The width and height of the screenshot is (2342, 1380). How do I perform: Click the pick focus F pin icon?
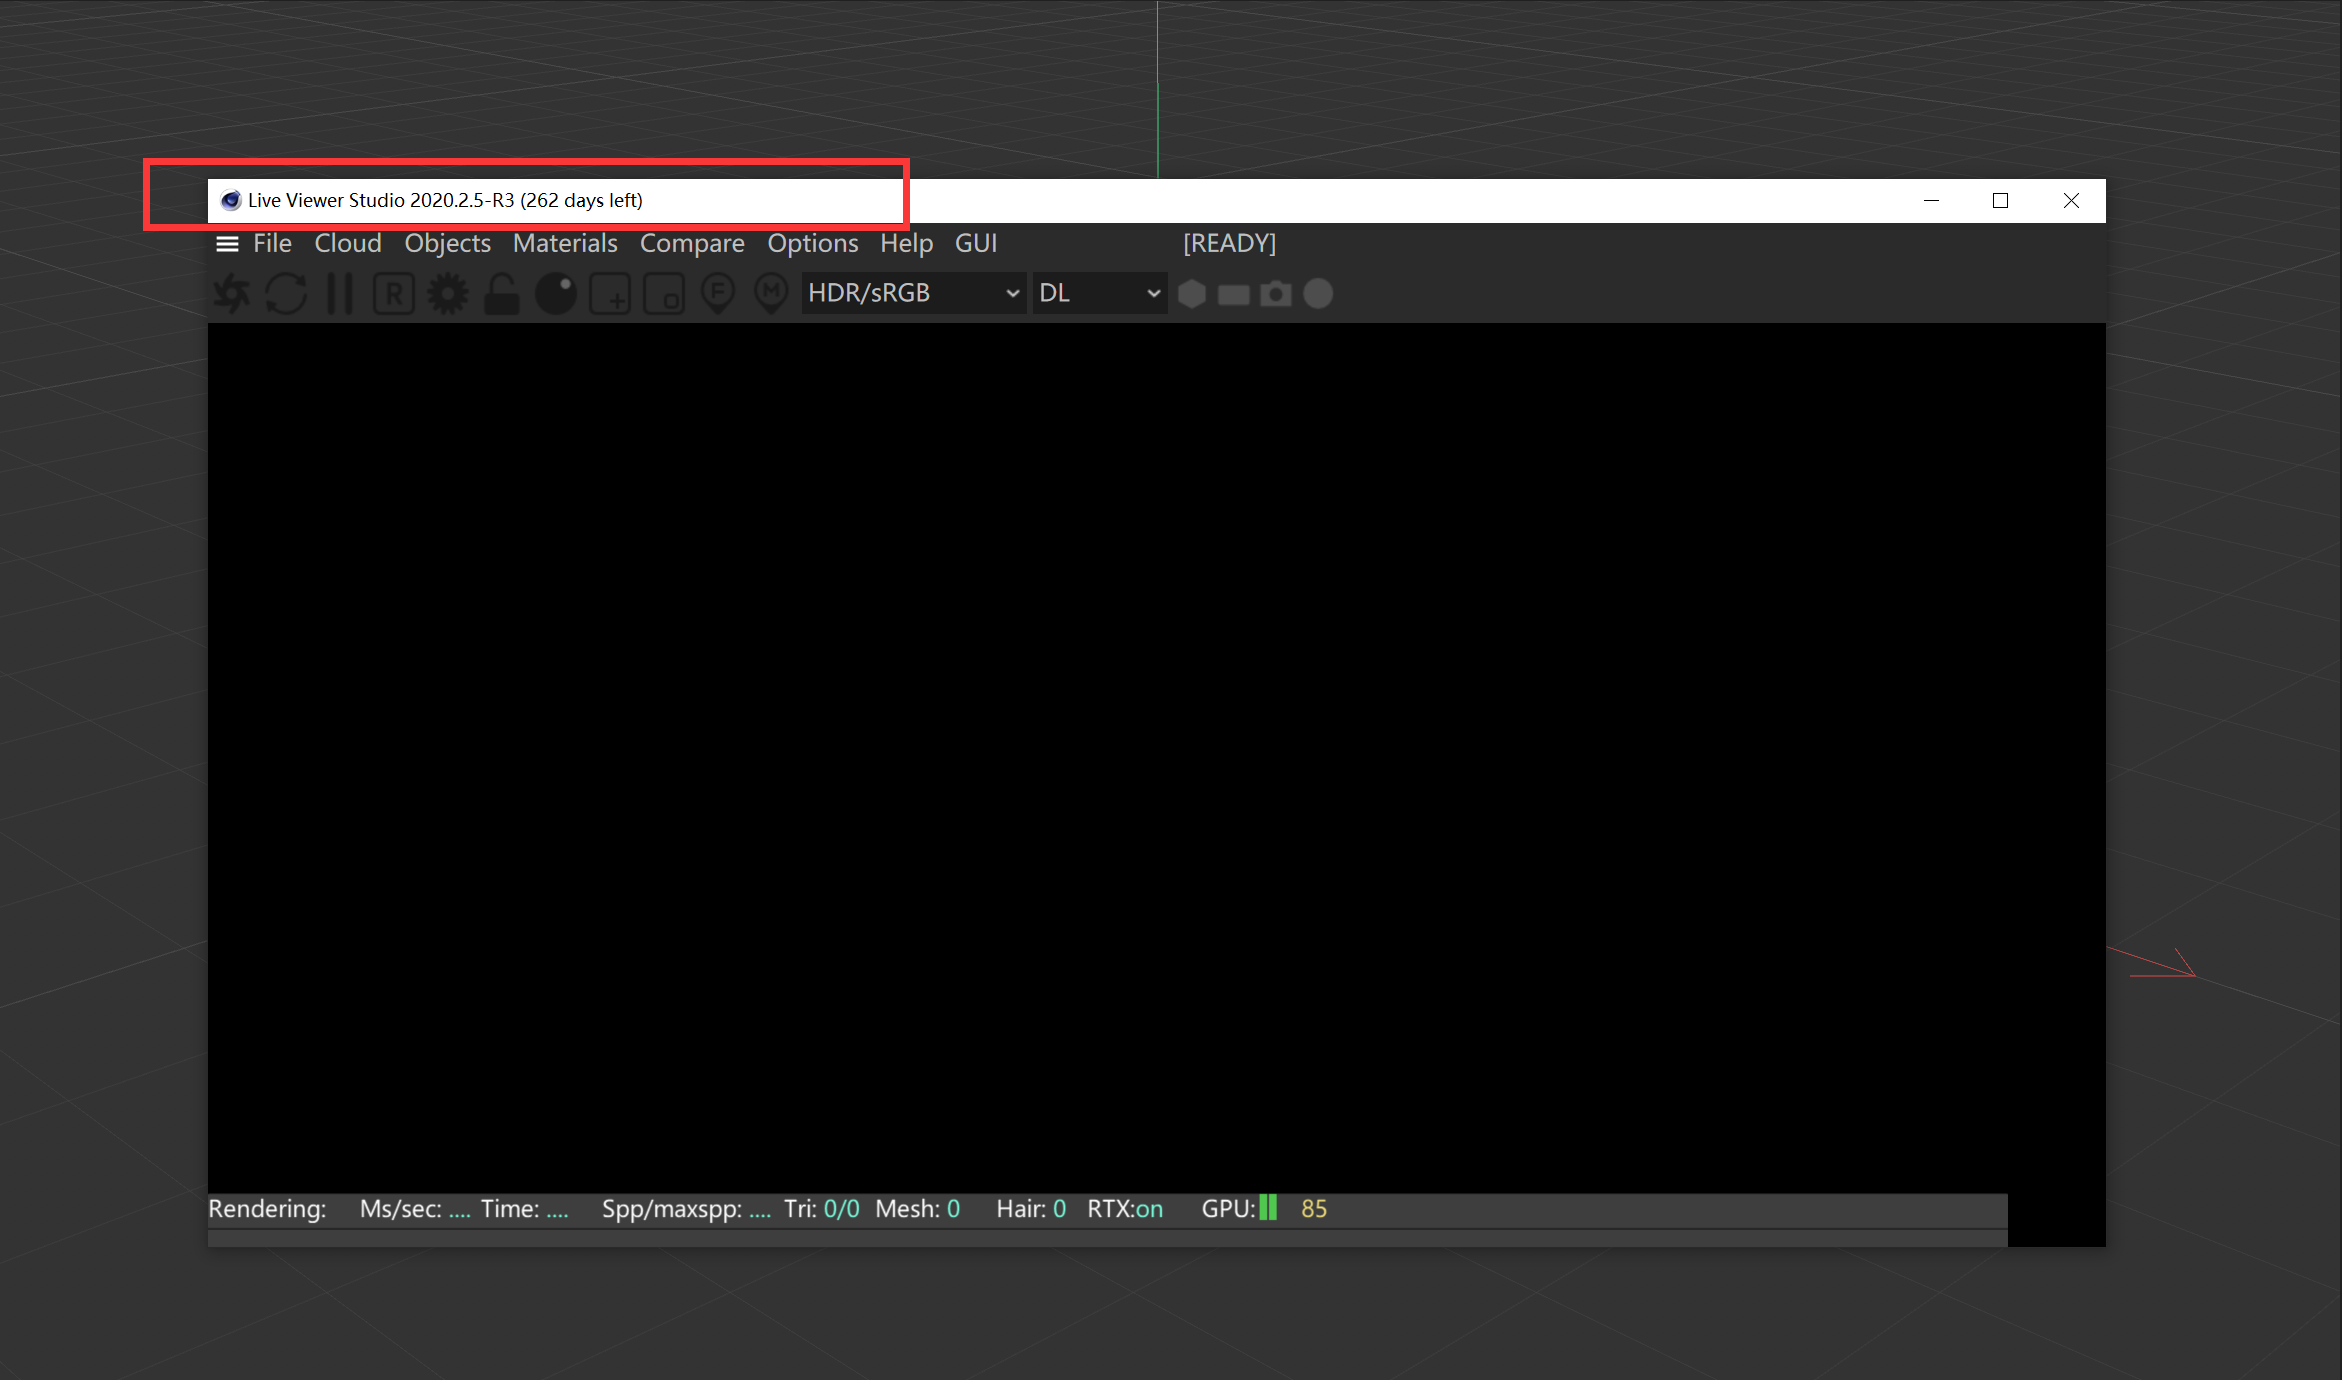pos(718,294)
